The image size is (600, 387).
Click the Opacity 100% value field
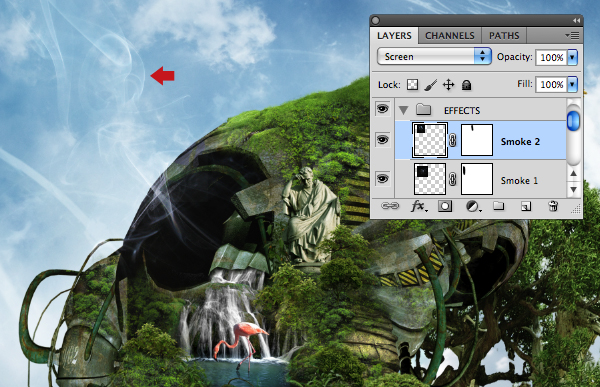pyautogui.click(x=551, y=57)
